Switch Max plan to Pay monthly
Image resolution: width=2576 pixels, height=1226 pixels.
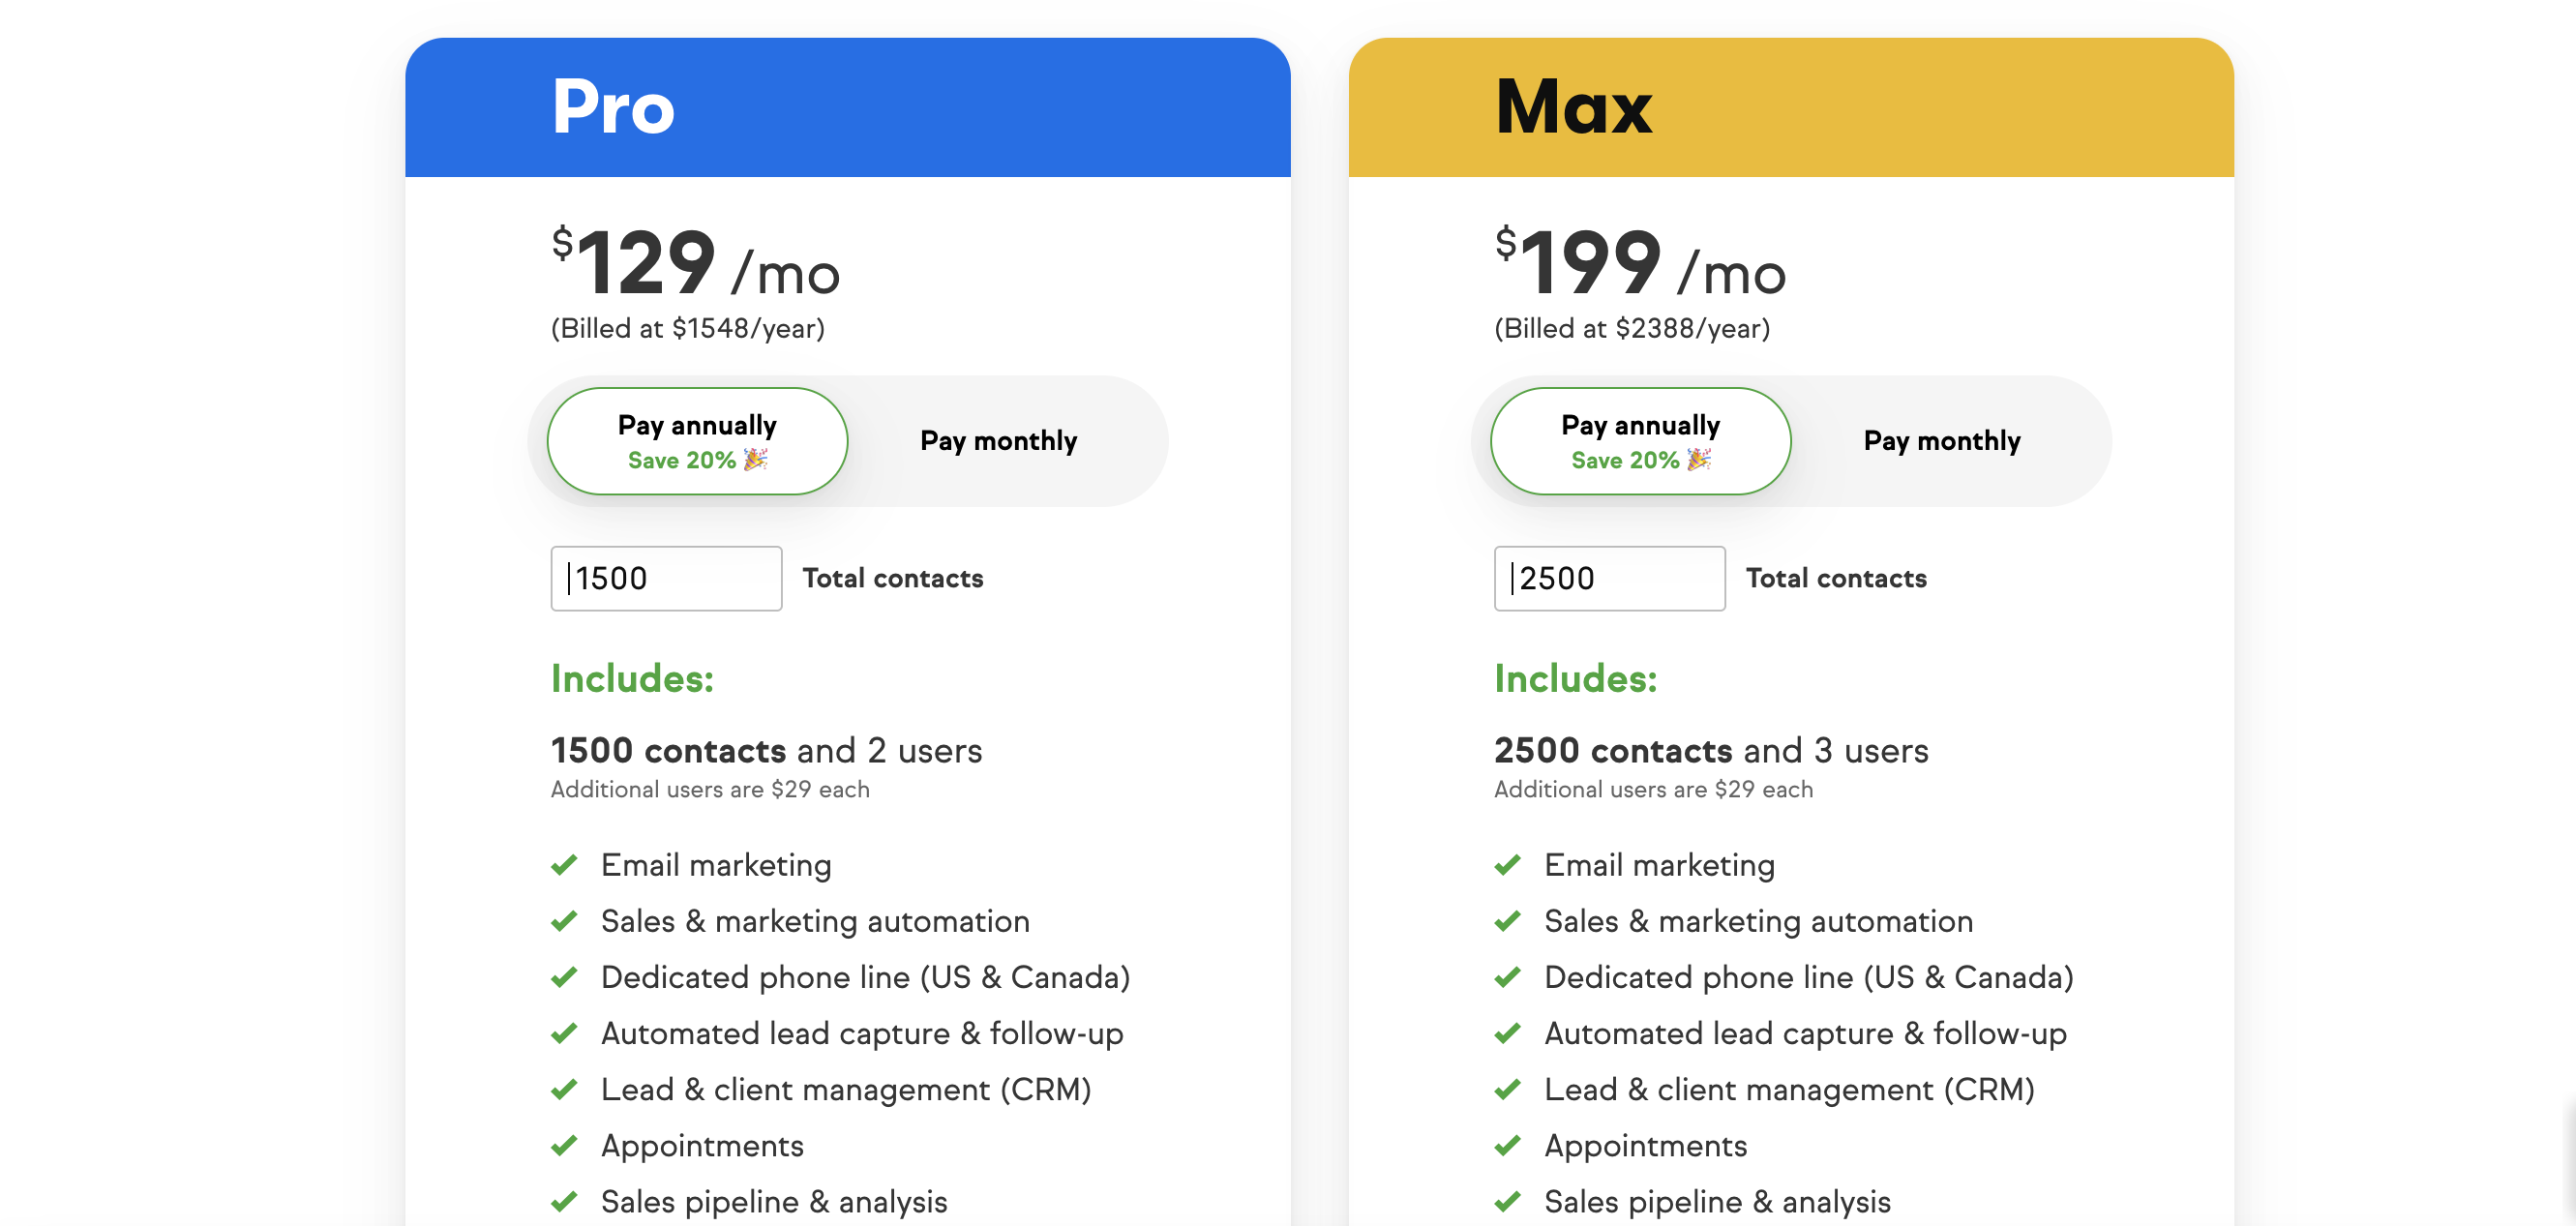coord(1941,441)
